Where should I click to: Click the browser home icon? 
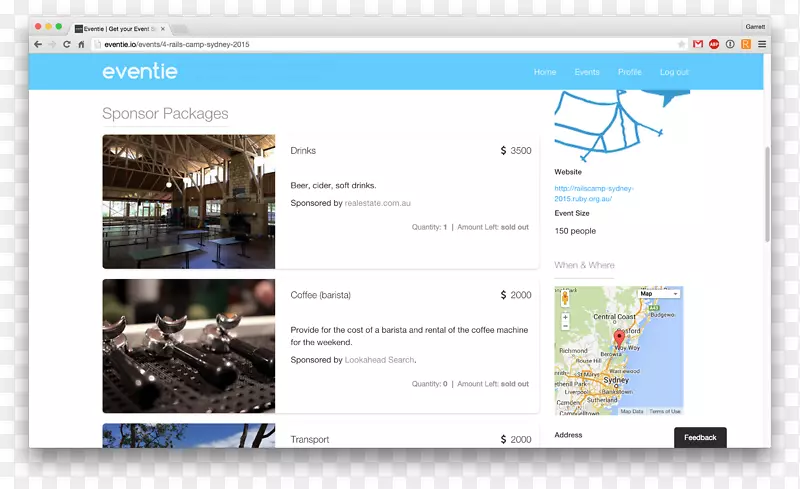tap(81, 45)
